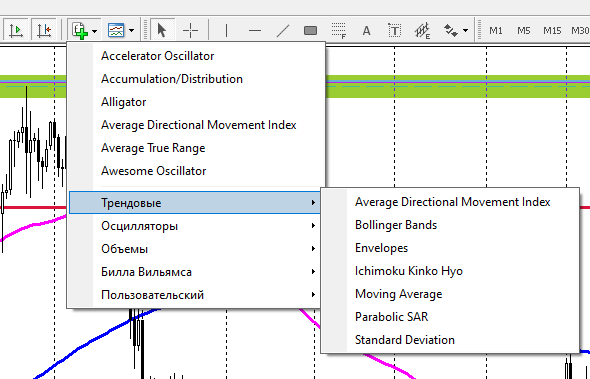Select Moving Average from submenu
Image resolution: width=590 pixels, height=379 pixels.
pos(450,294)
